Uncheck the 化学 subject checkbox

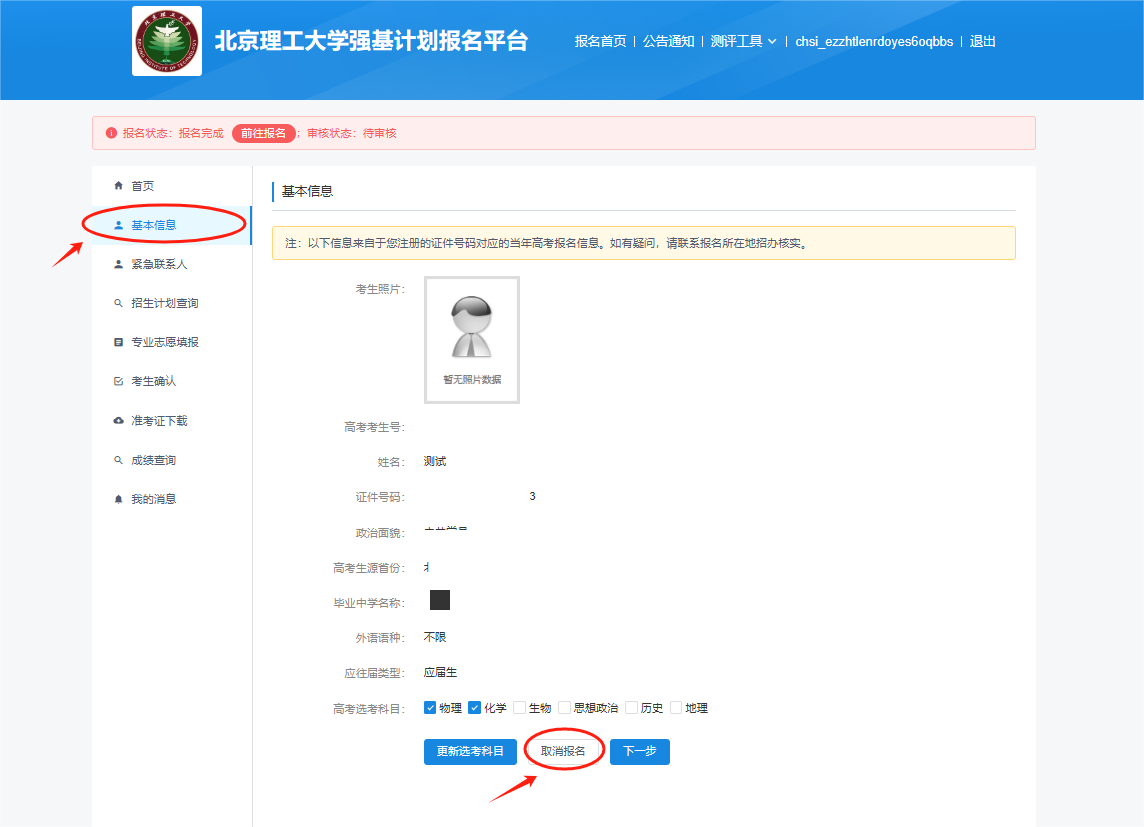[x=475, y=708]
